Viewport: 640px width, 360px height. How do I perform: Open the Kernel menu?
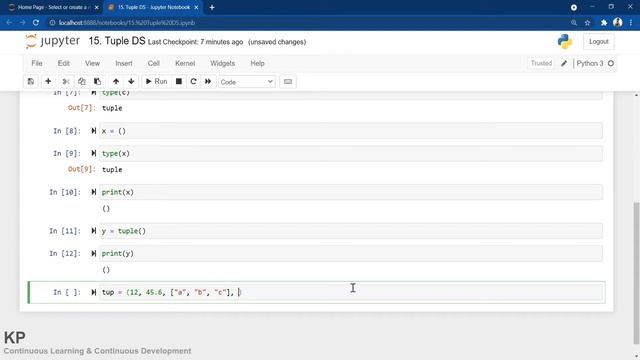[185, 63]
